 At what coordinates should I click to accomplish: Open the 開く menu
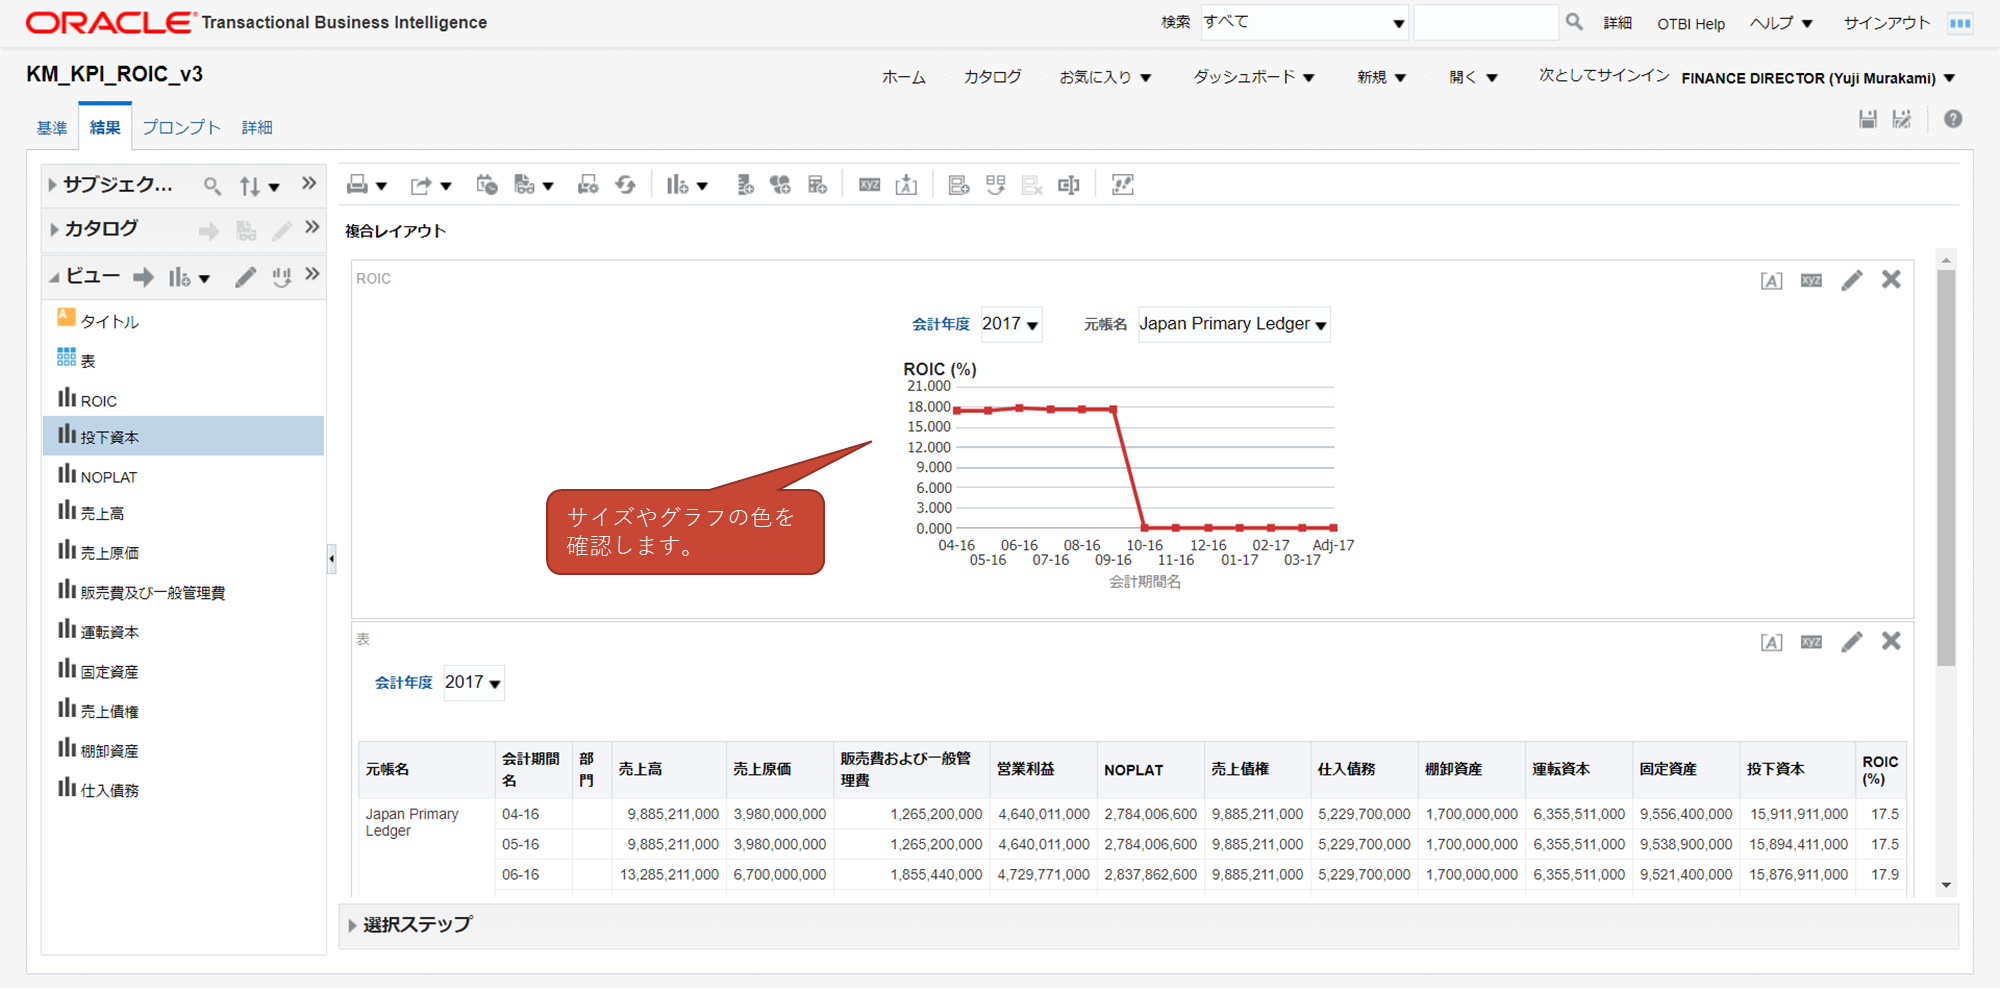pos(1473,77)
